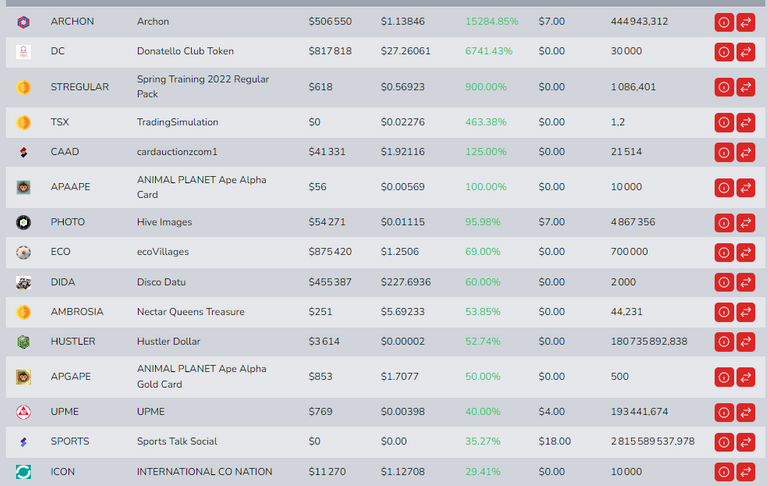This screenshot has width=768, height=486.
Task: Click the APGAPE ape thumbnail
Action: pos(24,377)
